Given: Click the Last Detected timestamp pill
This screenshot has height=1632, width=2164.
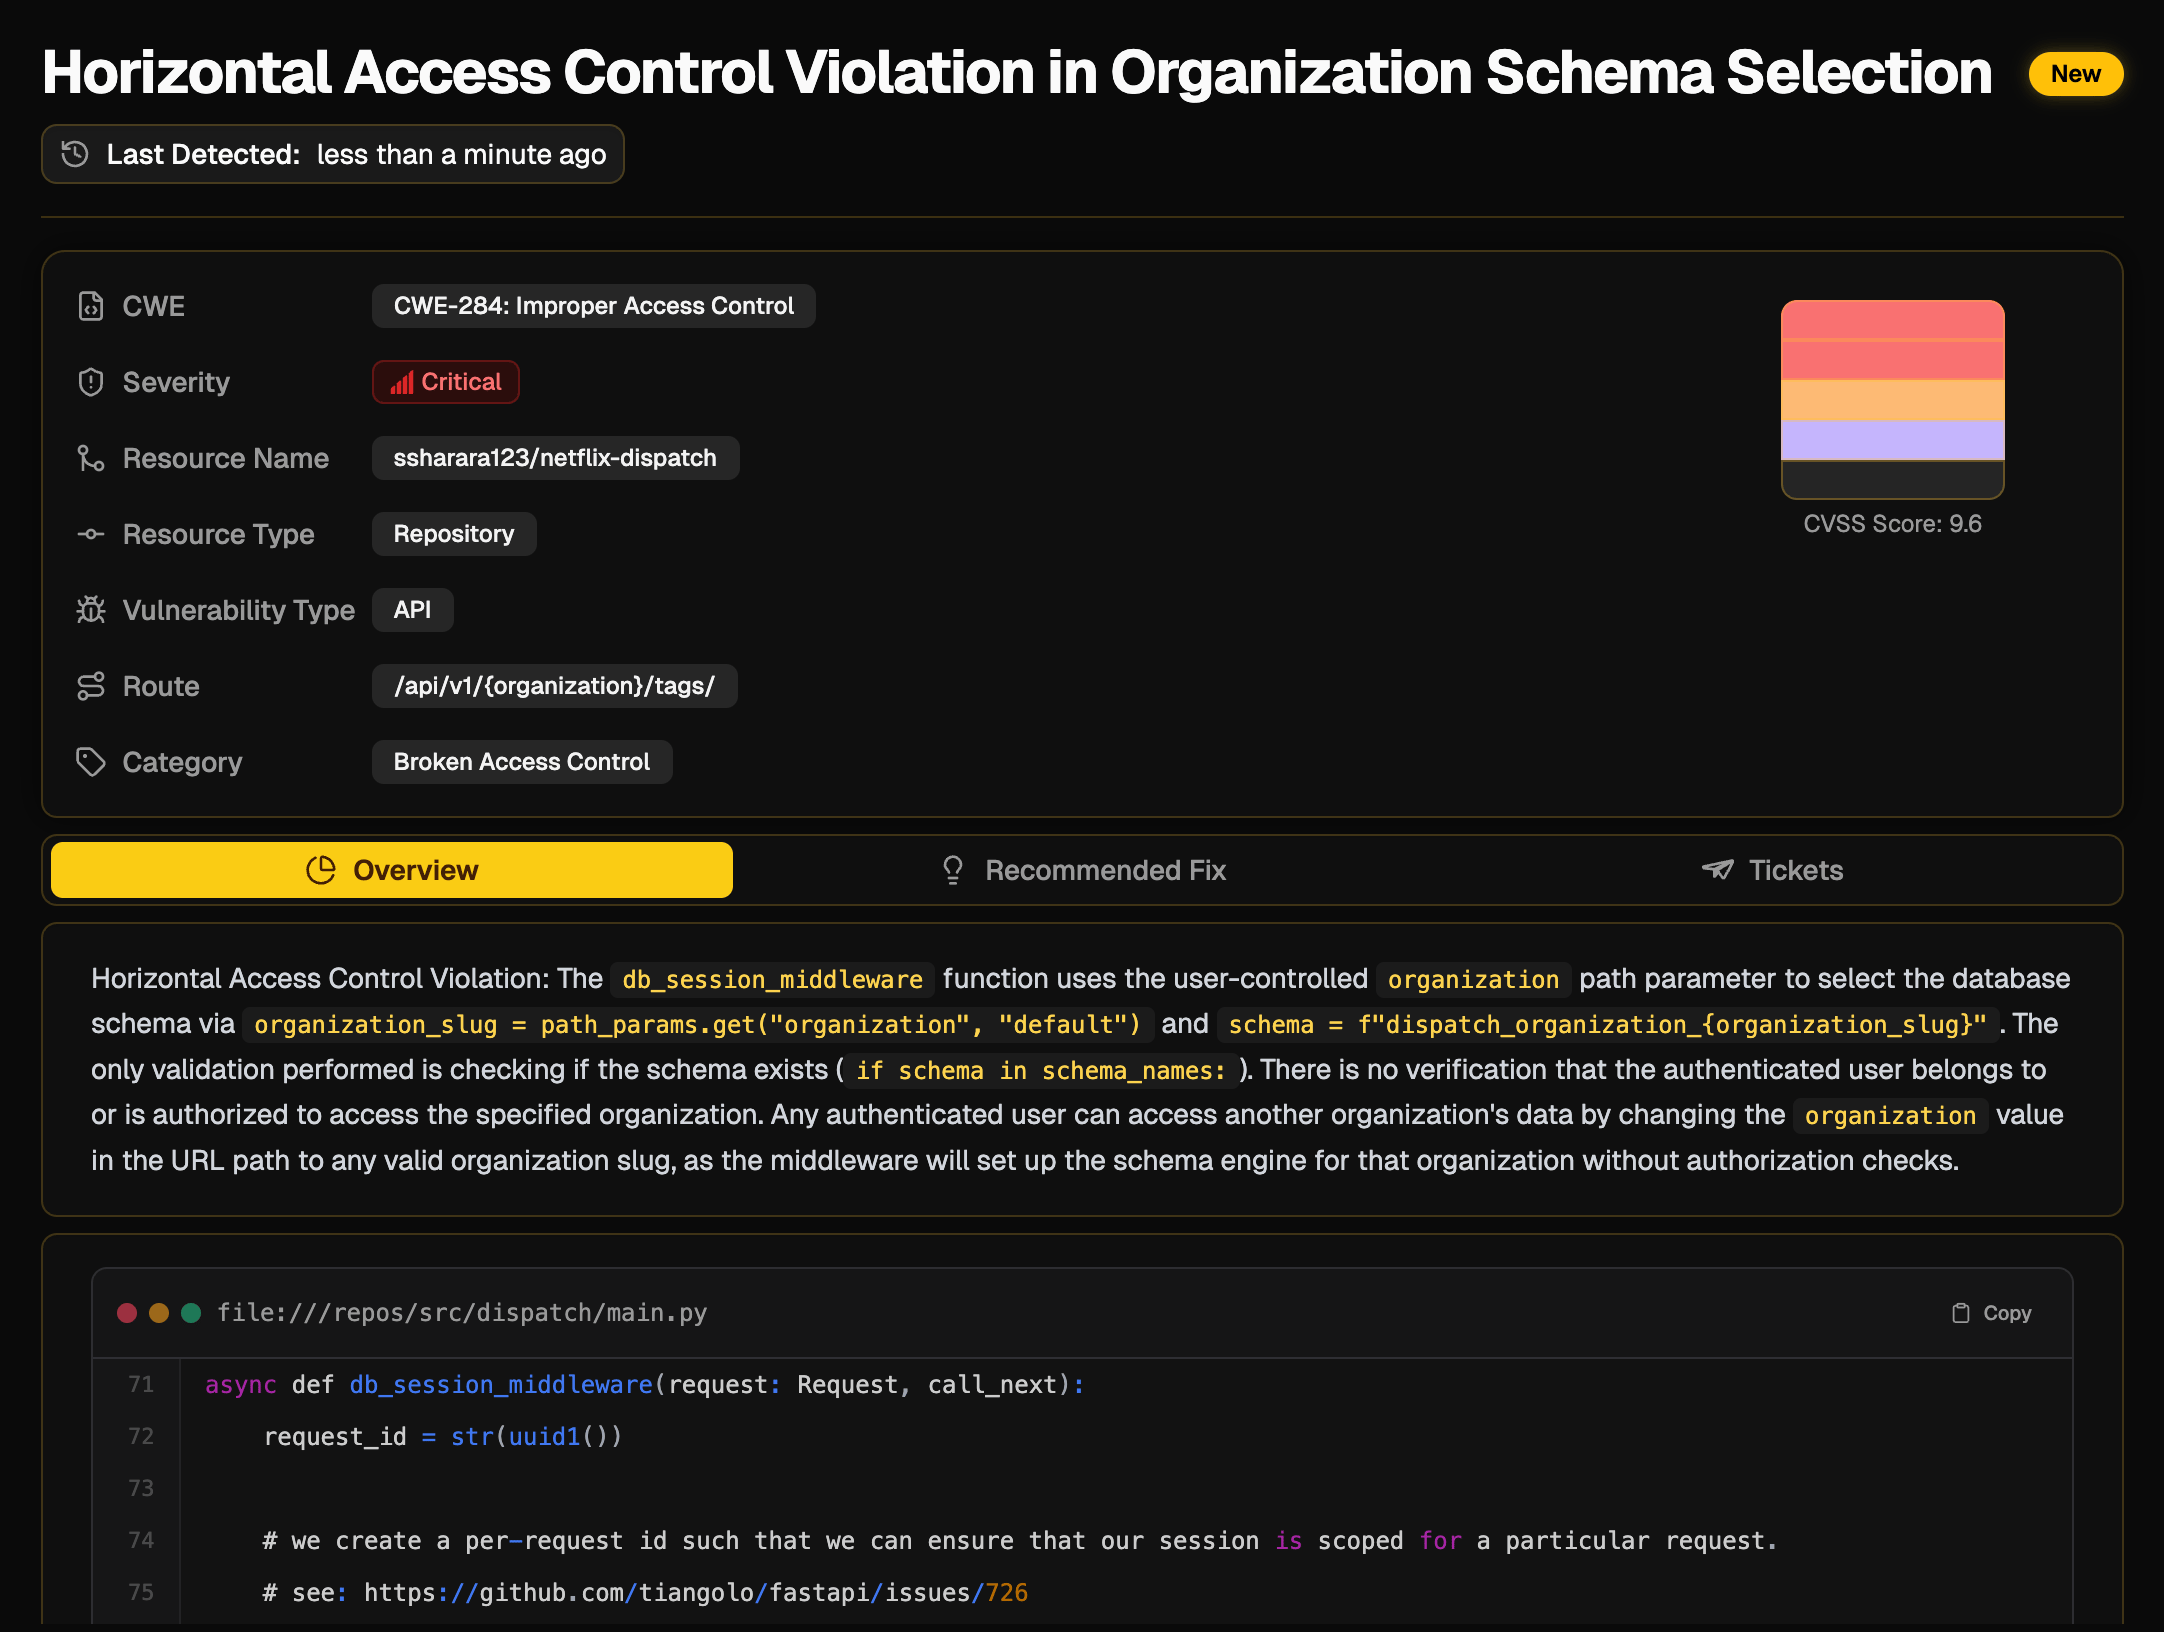Looking at the screenshot, I should [x=333, y=154].
